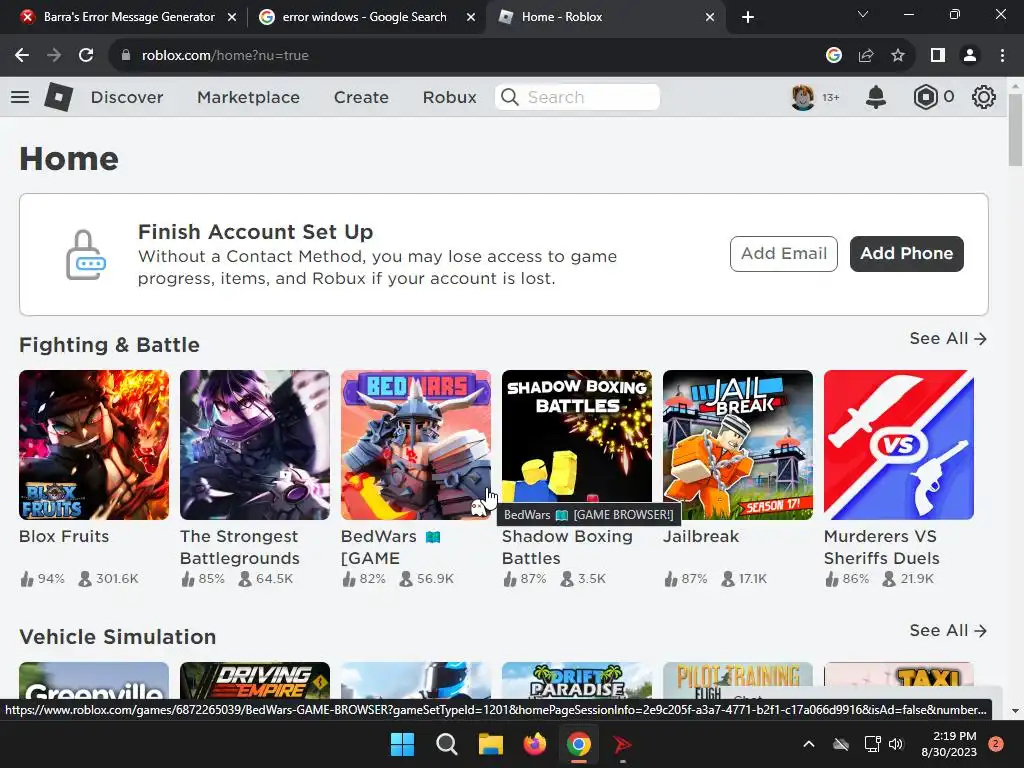
Task: Open the Marketplace menu item
Action: [249, 97]
